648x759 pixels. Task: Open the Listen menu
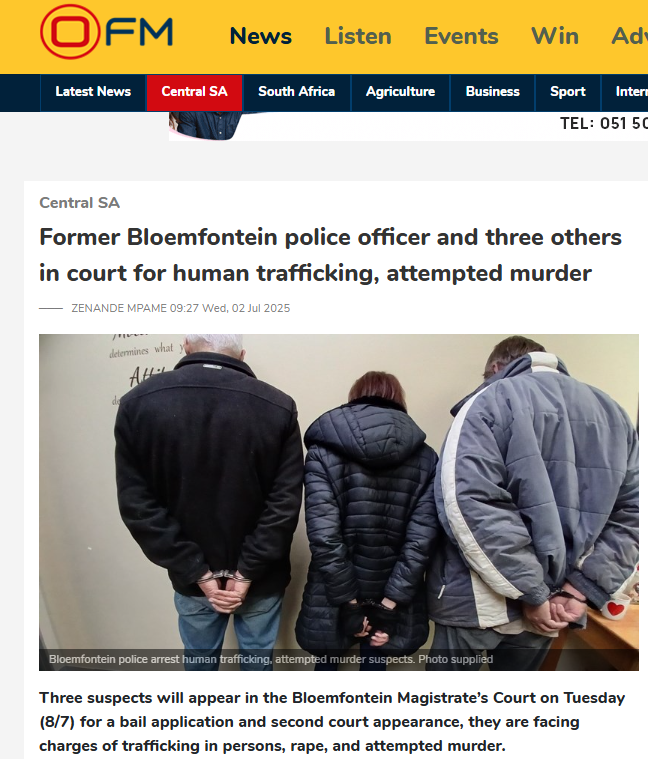[358, 36]
